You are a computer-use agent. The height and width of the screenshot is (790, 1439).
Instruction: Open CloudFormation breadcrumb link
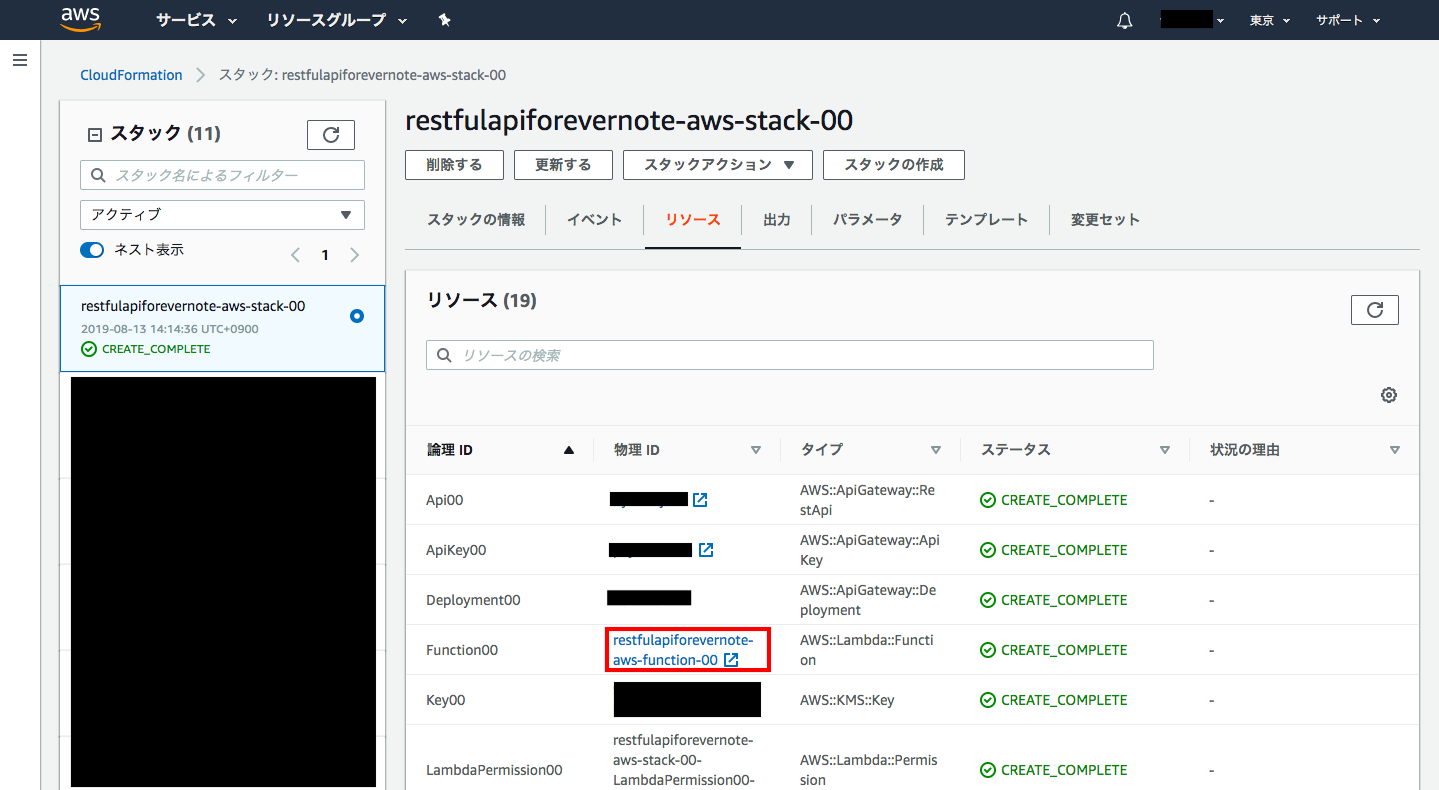(132, 75)
